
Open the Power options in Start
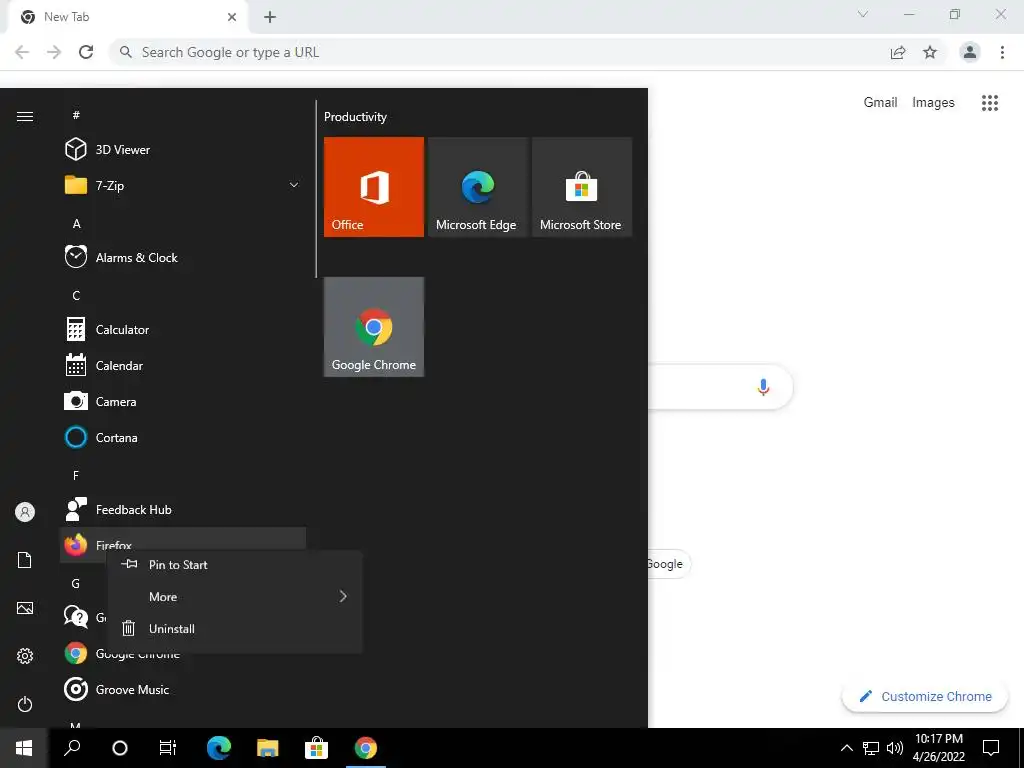click(25, 704)
